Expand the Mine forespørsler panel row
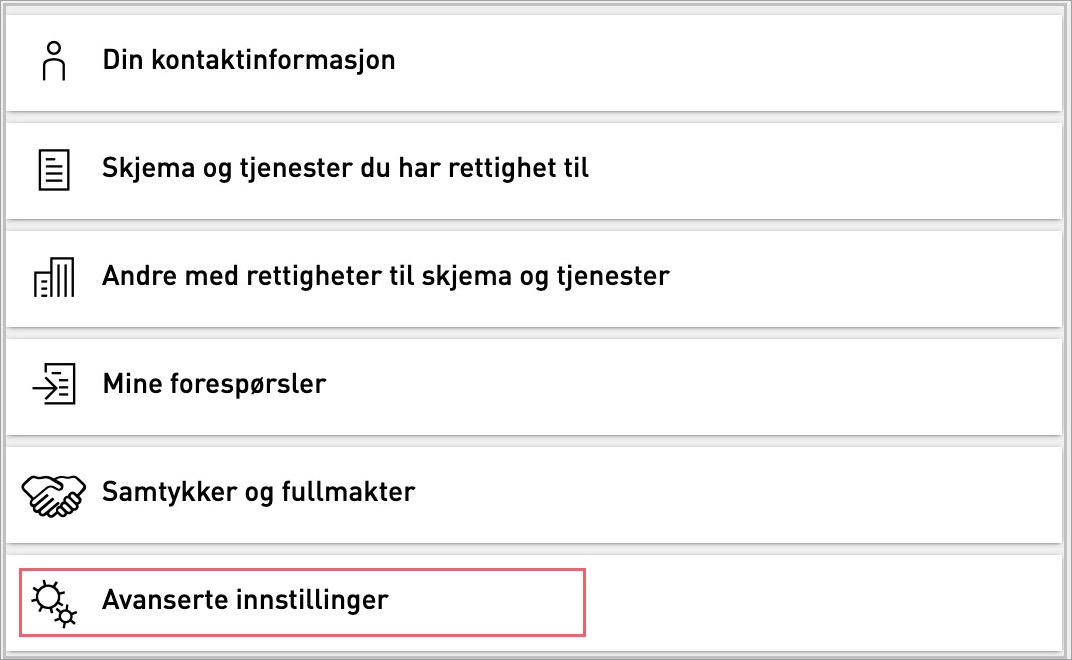Viewport: 1072px width, 660px height. [x=534, y=386]
